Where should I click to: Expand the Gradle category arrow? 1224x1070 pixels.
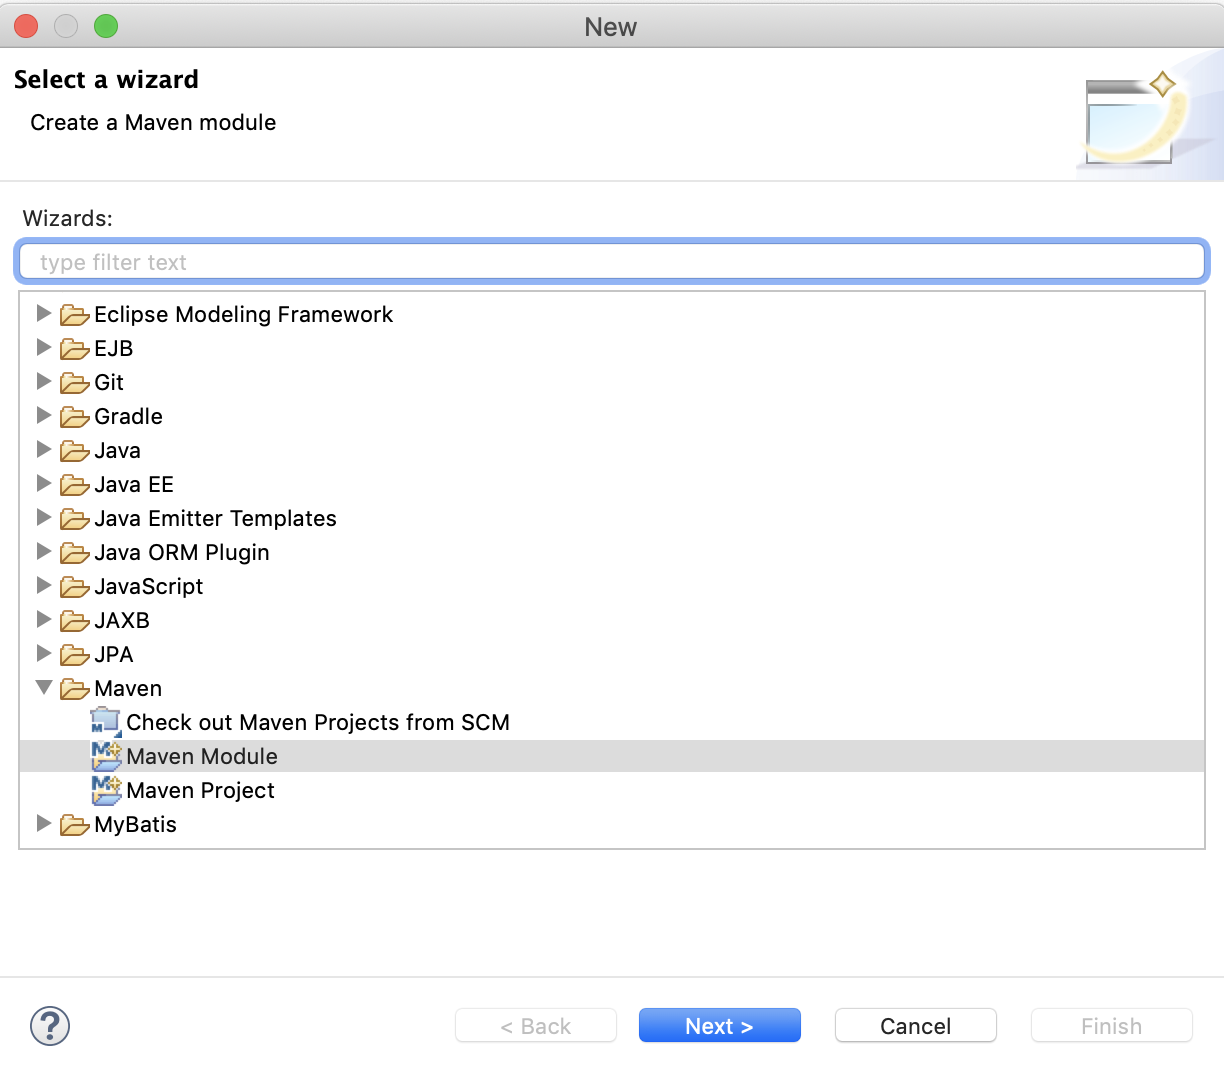coord(43,416)
